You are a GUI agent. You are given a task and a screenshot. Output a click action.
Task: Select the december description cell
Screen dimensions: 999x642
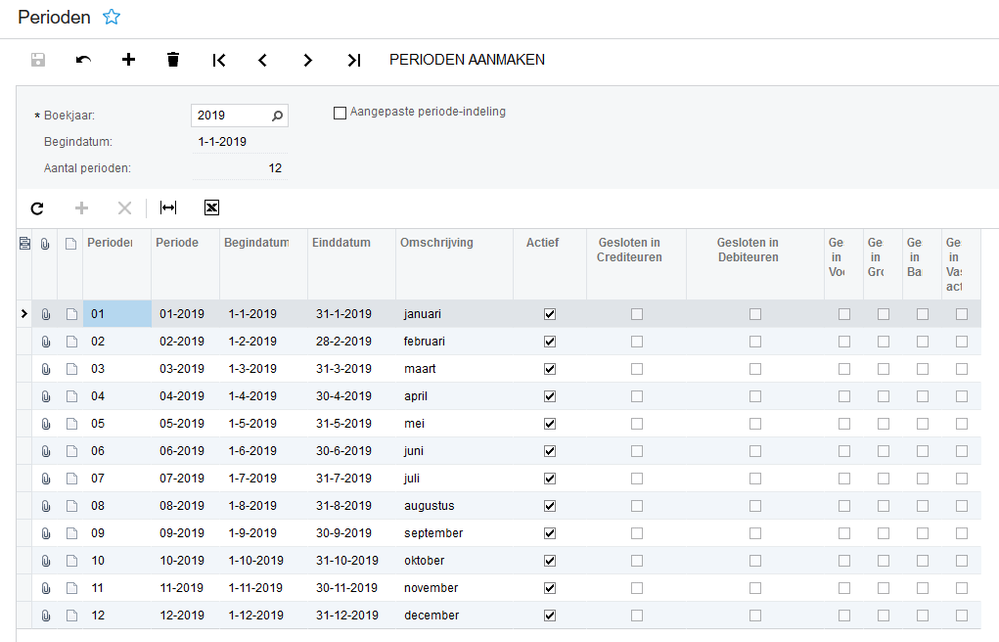[432, 615]
